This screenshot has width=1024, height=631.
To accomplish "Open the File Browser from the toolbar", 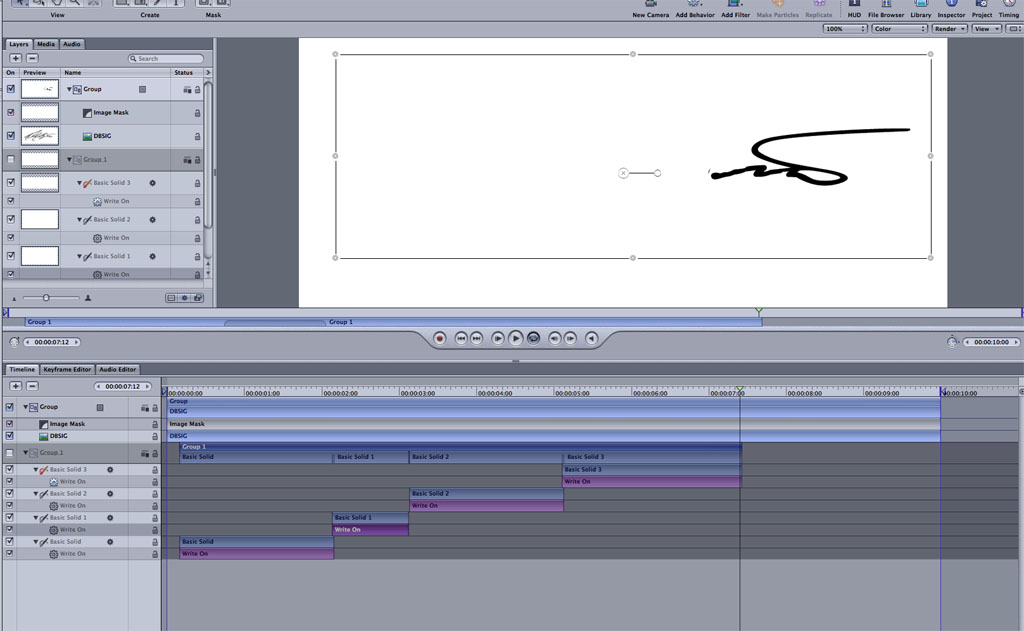I will pos(886,5).
